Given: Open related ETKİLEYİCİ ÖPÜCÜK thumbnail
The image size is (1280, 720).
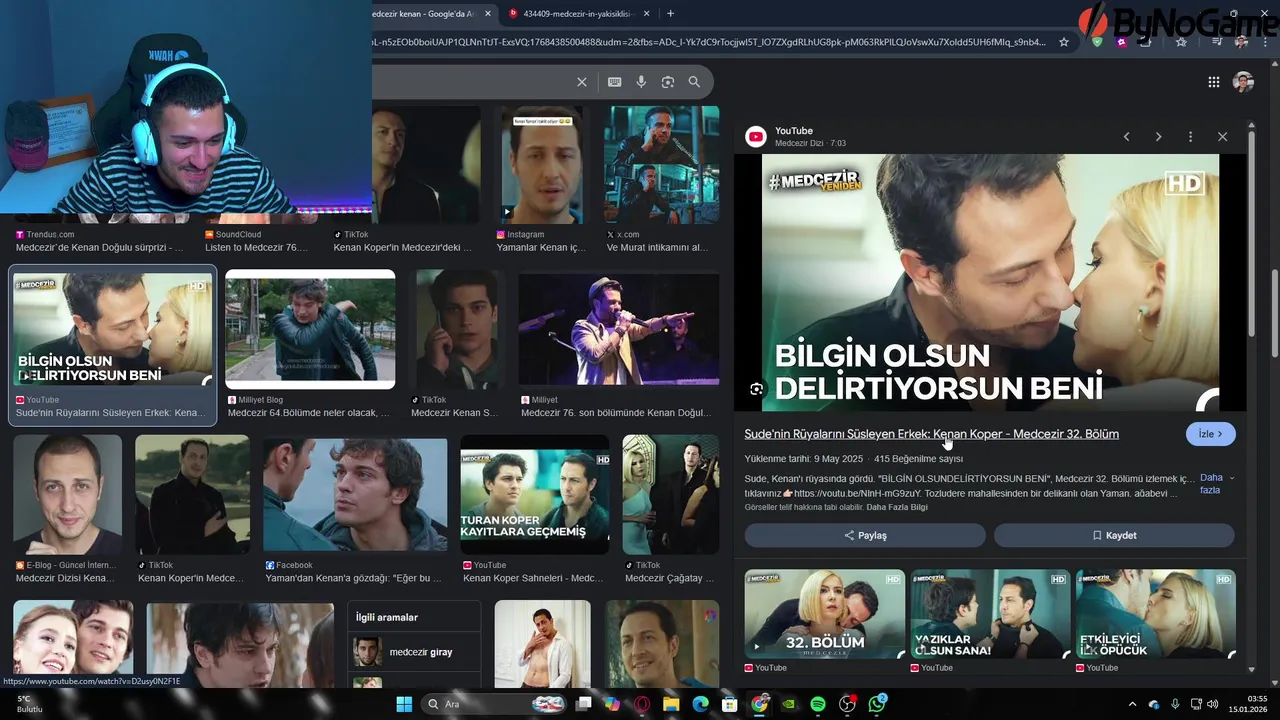Looking at the screenshot, I should tap(1156, 615).
